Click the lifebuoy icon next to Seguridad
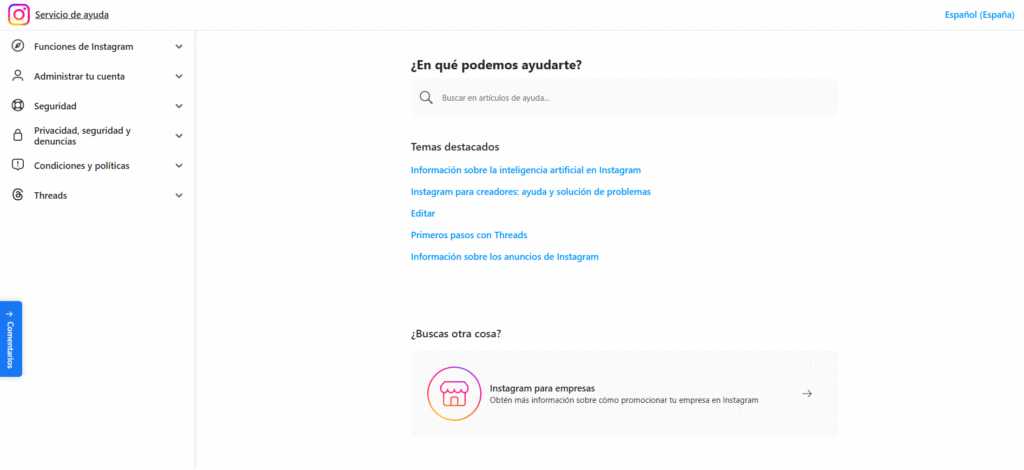This screenshot has height=470, width=1024. click(x=17, y=106)
